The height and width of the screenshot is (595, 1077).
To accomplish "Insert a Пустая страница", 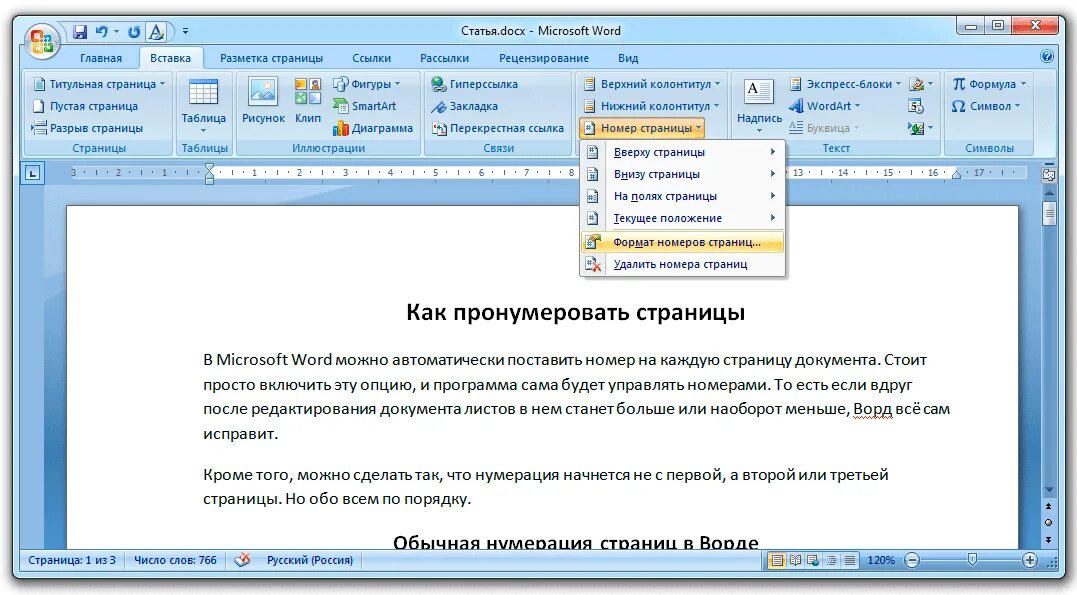I will (86, 106).
